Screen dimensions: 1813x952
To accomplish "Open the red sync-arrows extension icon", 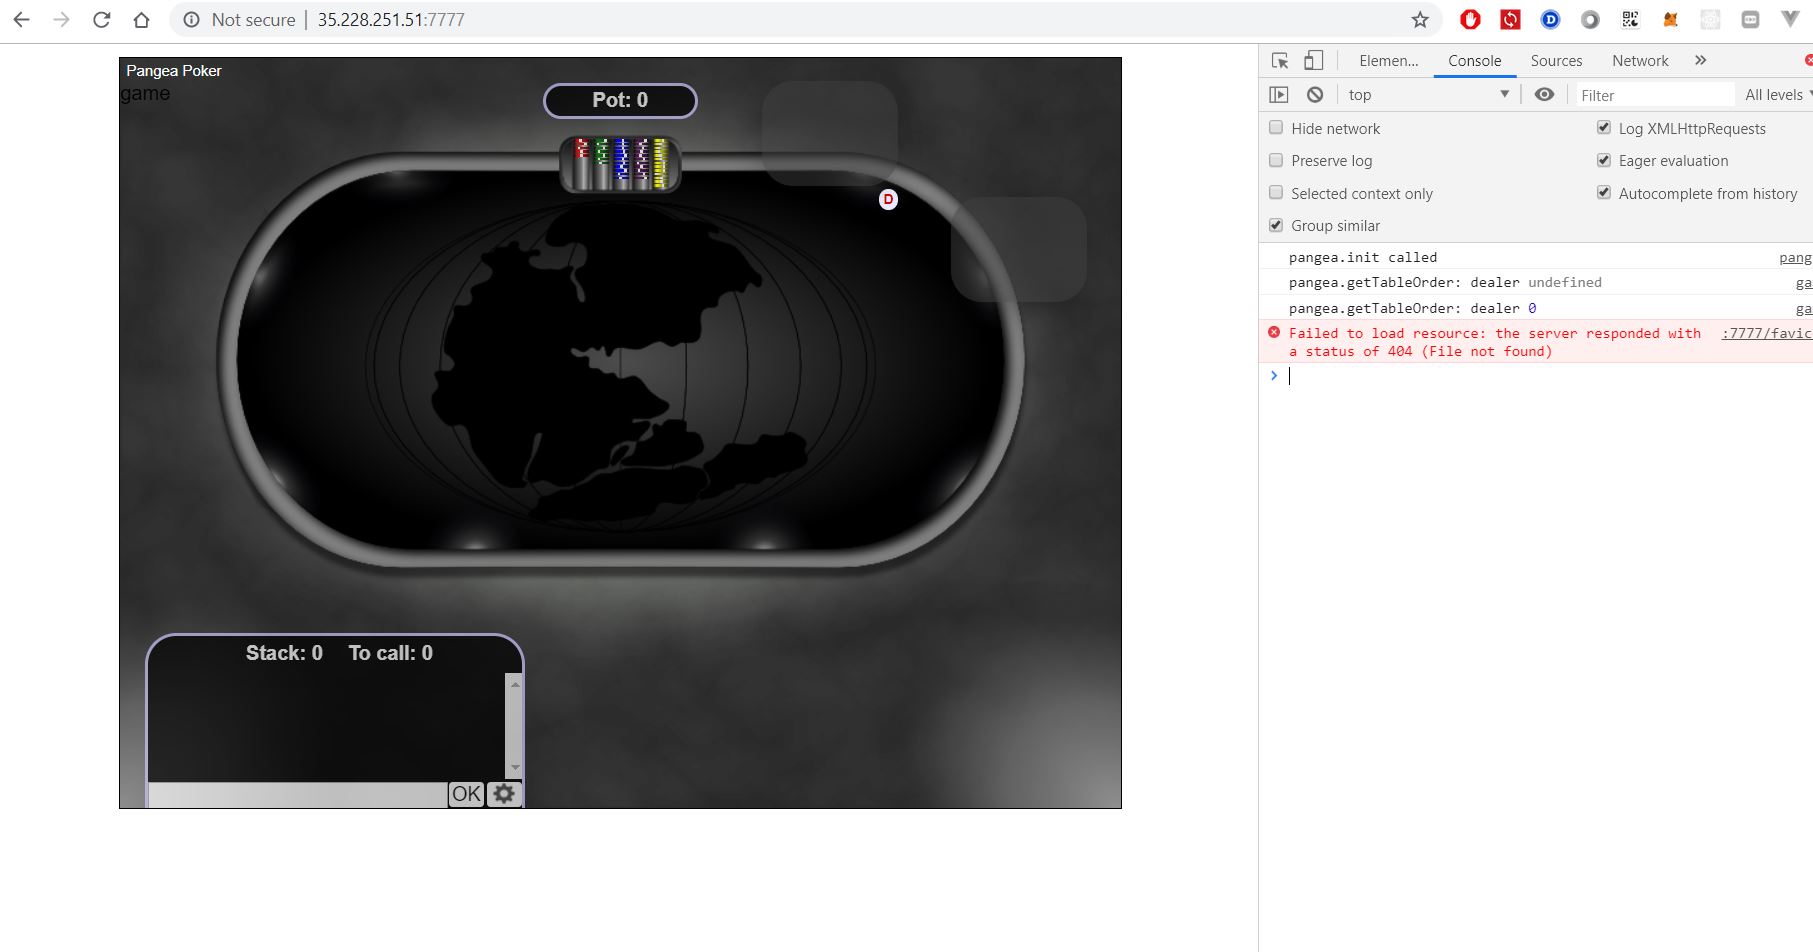I will click(x=1510, y=20).
